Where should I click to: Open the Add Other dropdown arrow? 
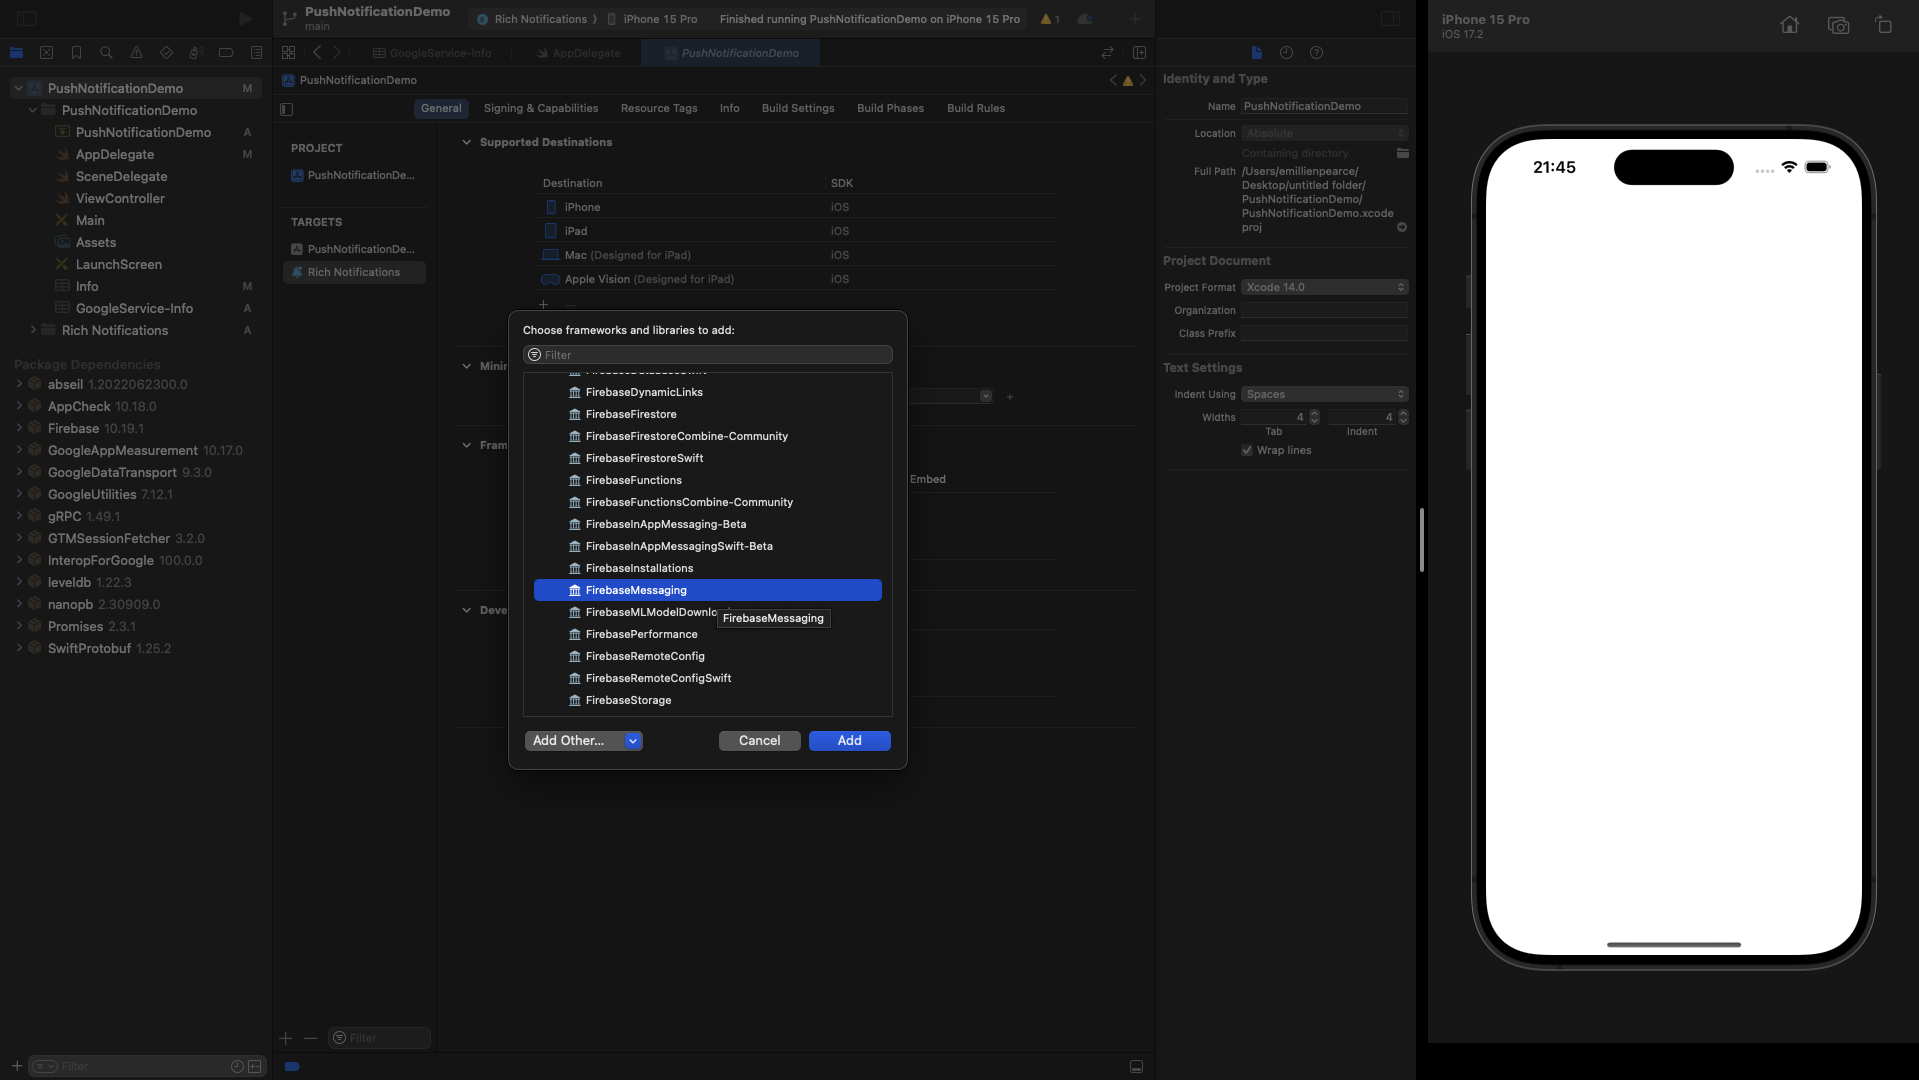(633, 741)
